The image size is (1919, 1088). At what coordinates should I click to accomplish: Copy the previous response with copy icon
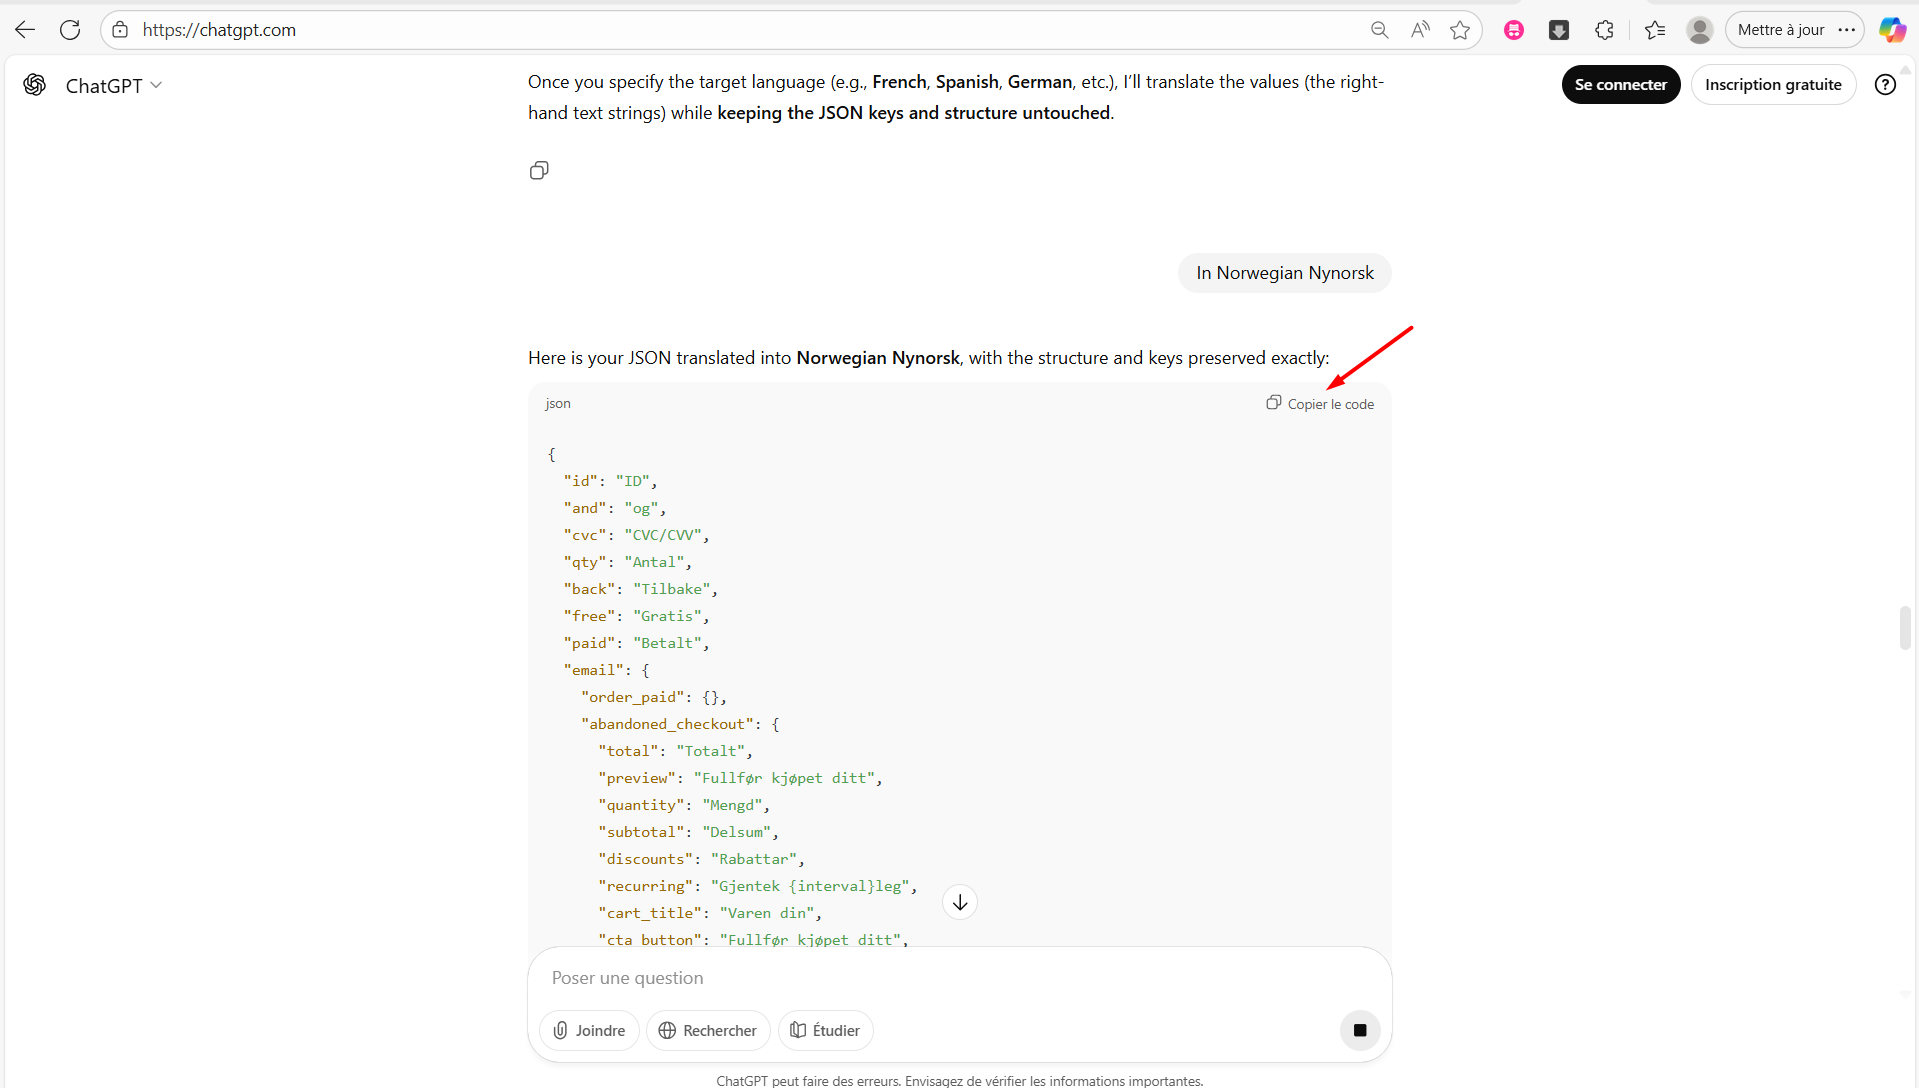tap(539, 171)
